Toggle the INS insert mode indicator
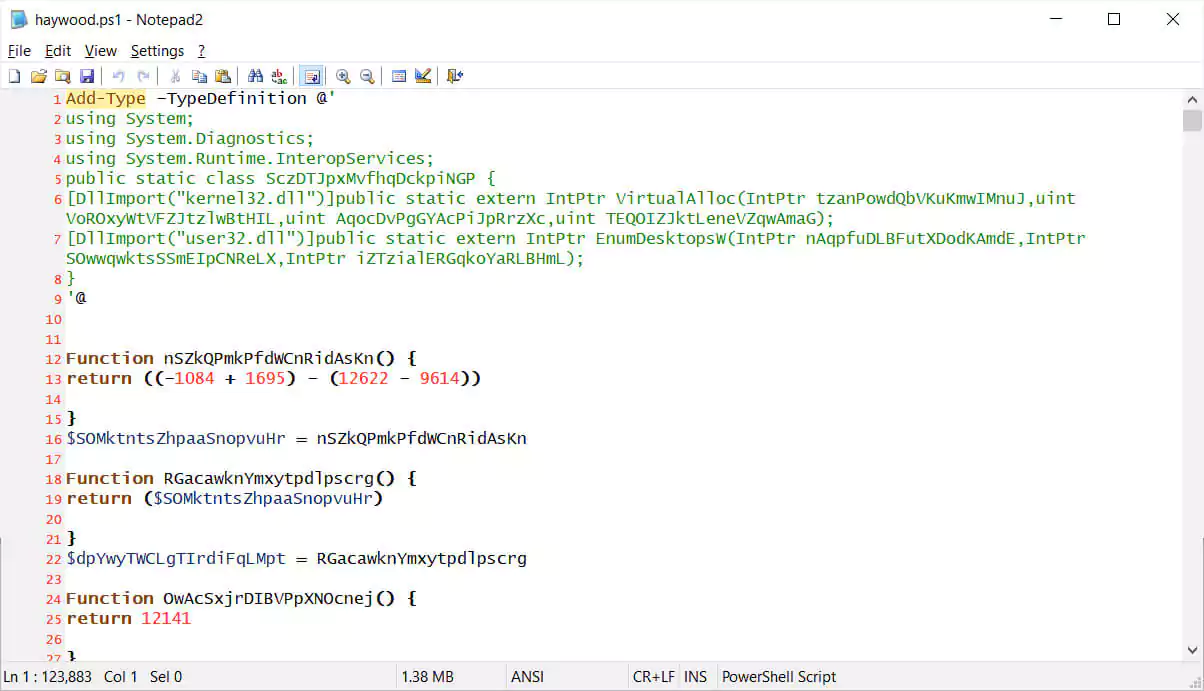Screen dimensions: 1204x691 pyautogui.click(x=695, y=677)
